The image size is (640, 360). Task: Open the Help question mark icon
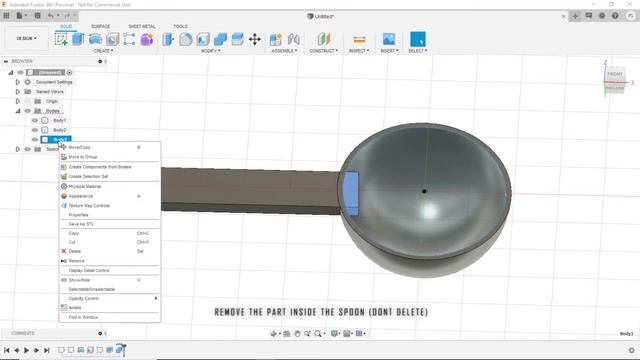(615, 16)
